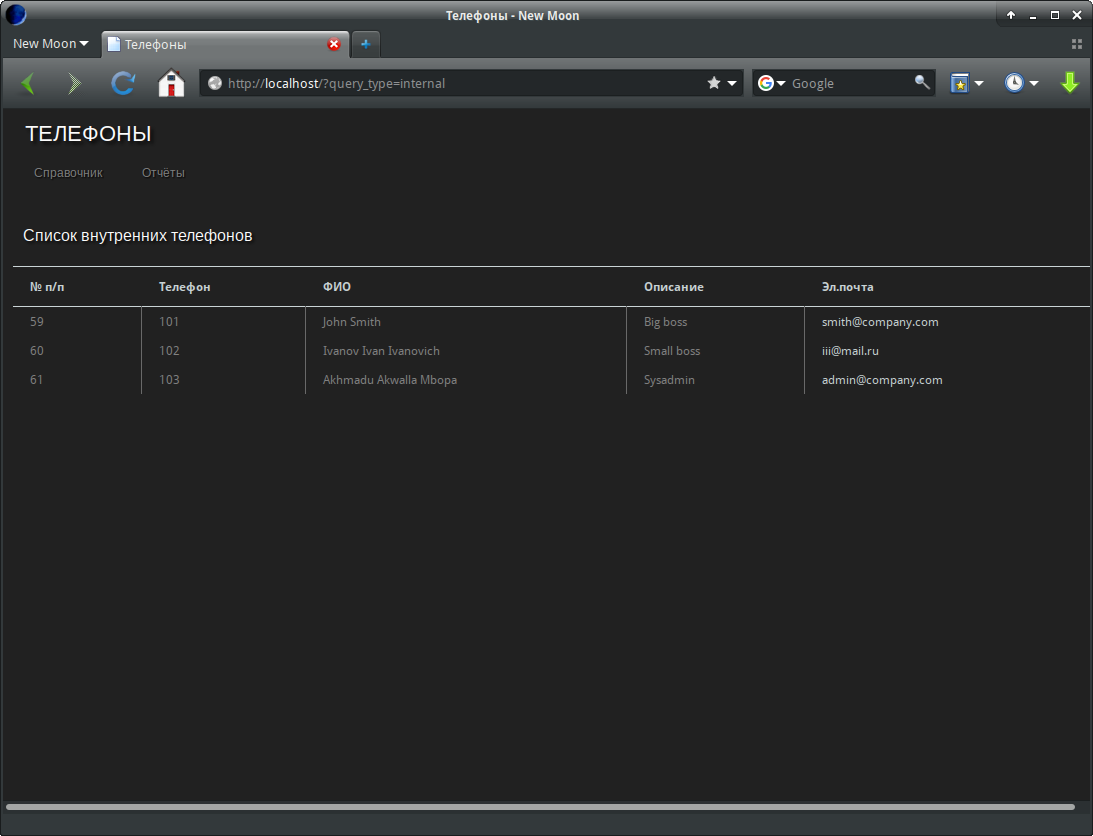The image size is (1093, 836).
Task: Open downloads with the green arrow
Action: click(x=1069, y=83)
